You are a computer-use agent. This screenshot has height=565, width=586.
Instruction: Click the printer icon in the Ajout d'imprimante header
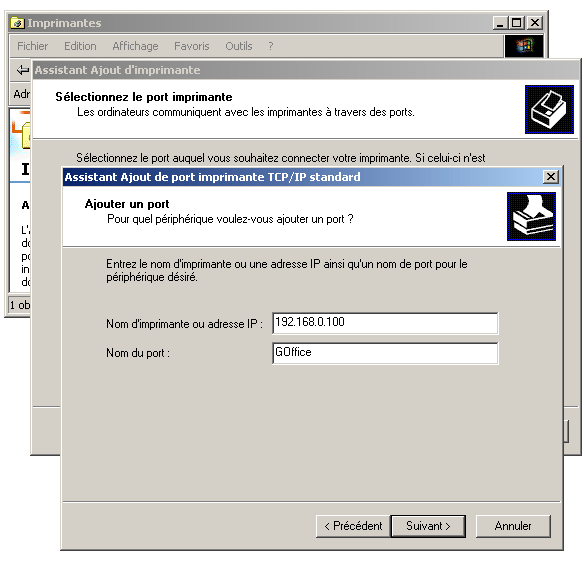[x=549, y=109]
